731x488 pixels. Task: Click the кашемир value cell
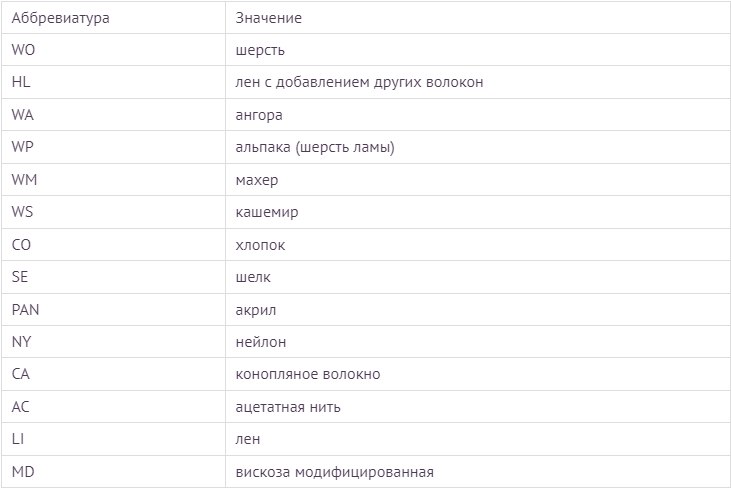(478, 212)
